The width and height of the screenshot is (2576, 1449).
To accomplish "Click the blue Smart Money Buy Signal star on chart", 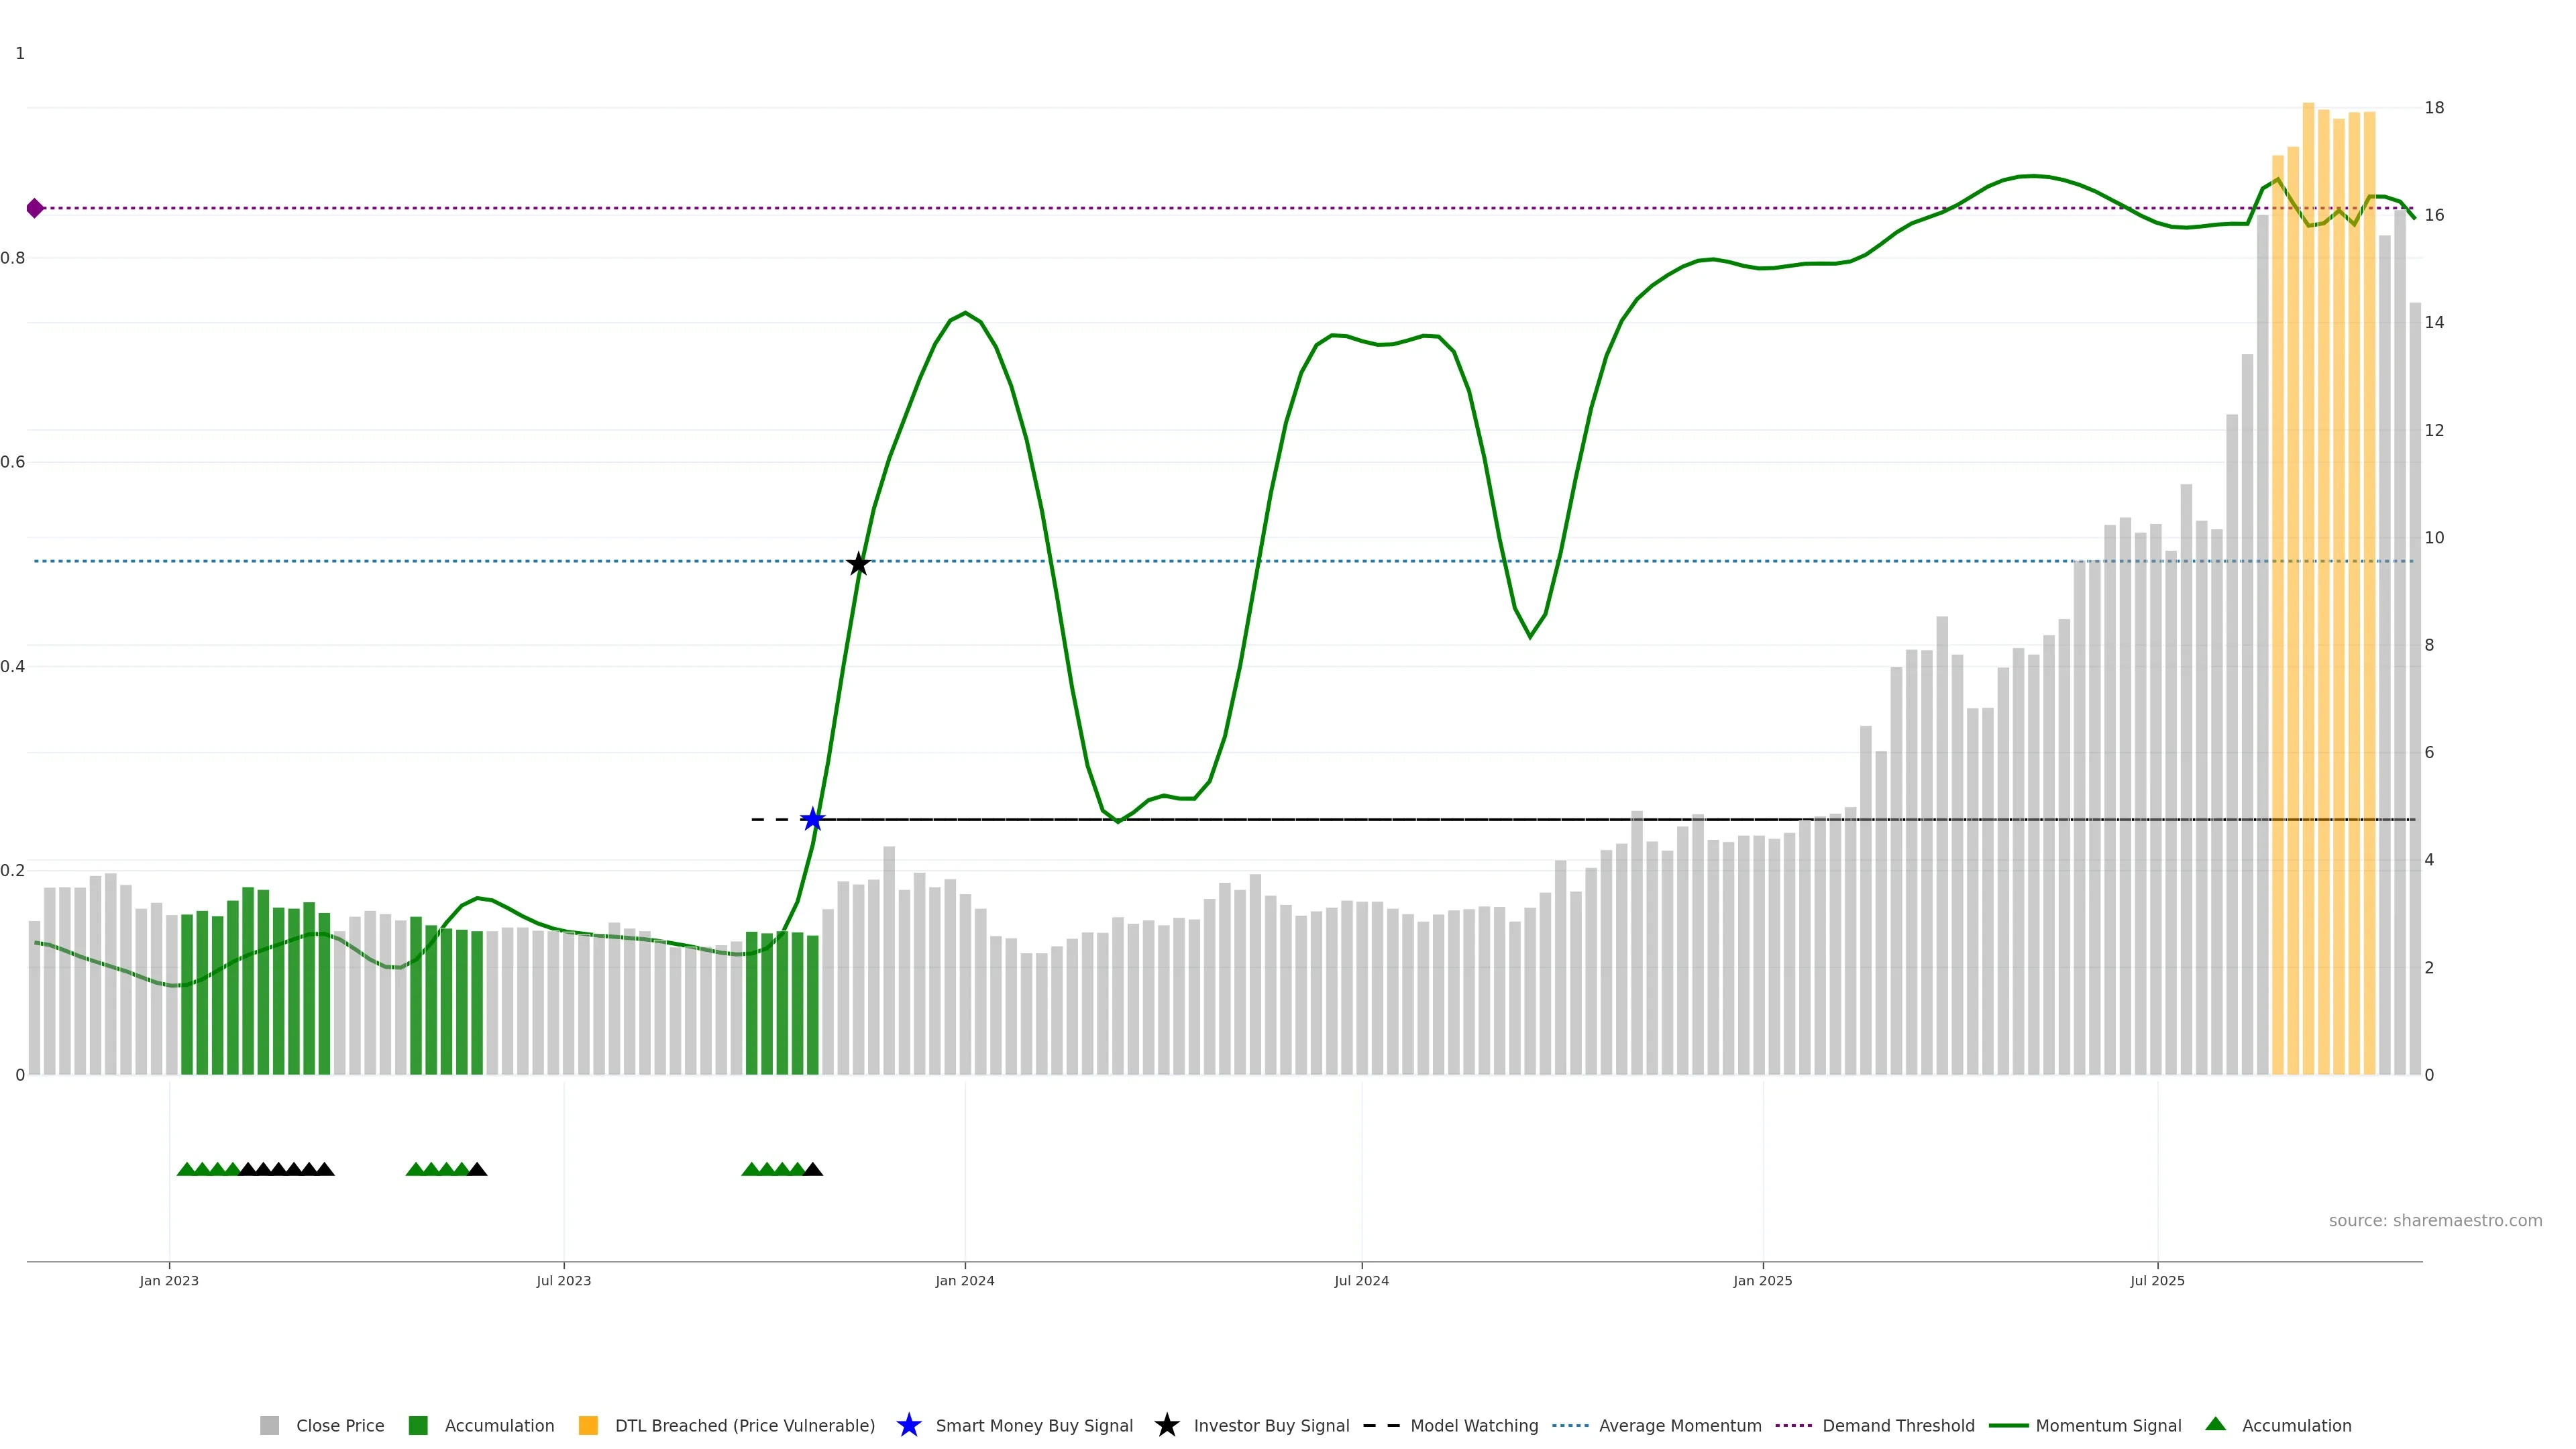I will [x=813, y=820].
